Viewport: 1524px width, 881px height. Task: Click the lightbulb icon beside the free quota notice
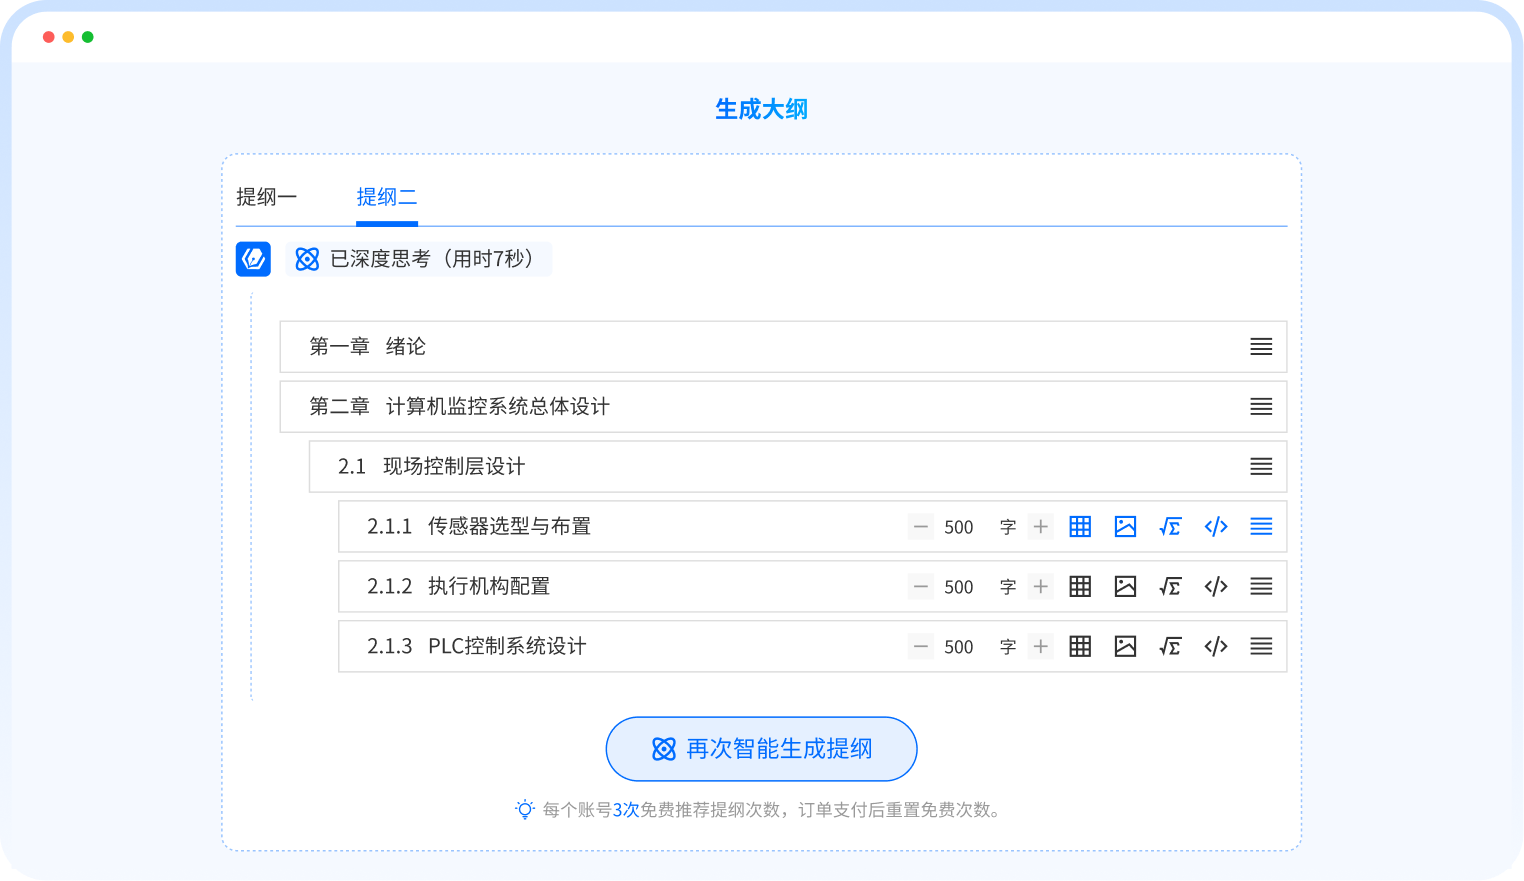click(524, 810)
